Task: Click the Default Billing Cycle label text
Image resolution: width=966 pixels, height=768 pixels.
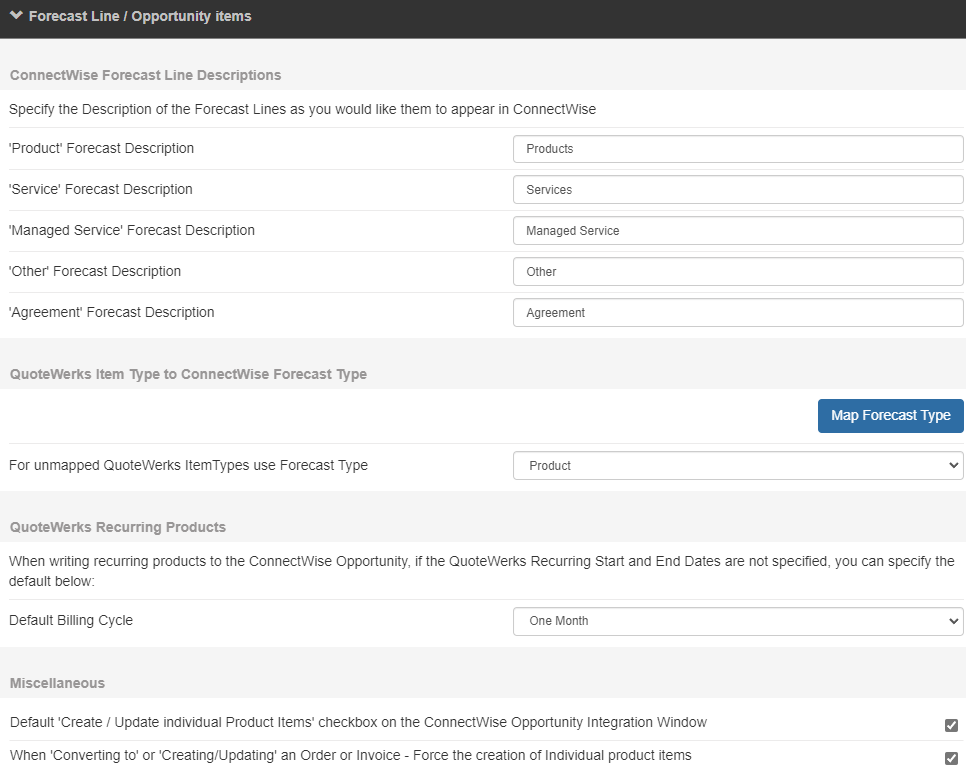Action: 71,620
